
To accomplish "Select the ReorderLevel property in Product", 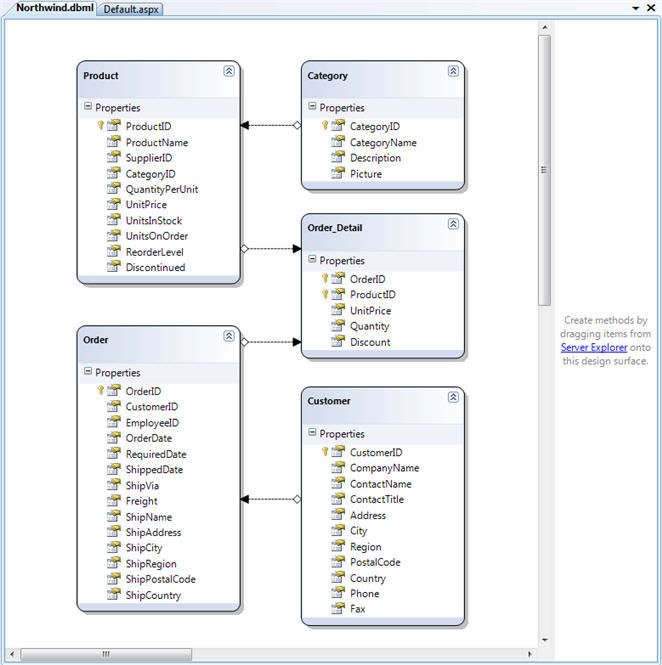I will pyautogui.click(x=155, y=252).
